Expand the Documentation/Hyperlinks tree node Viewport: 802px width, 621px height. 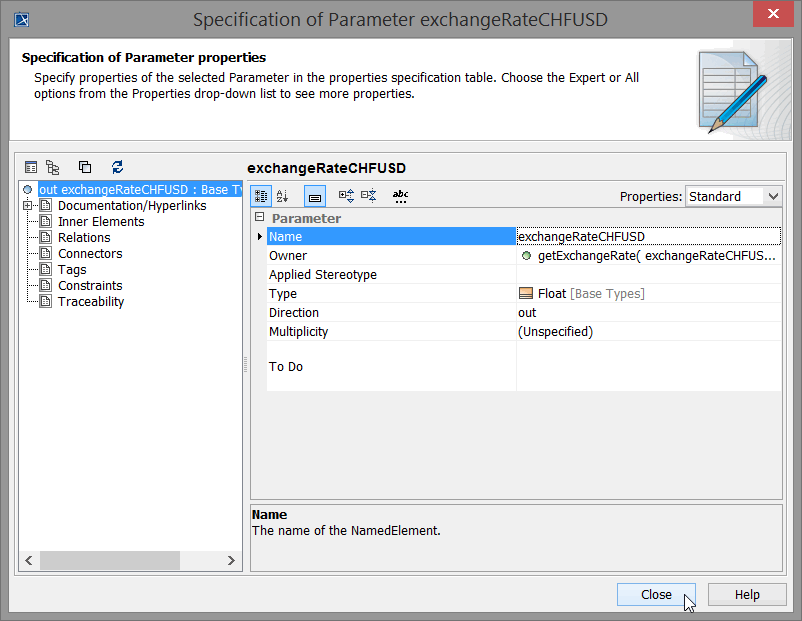[28, 206]
